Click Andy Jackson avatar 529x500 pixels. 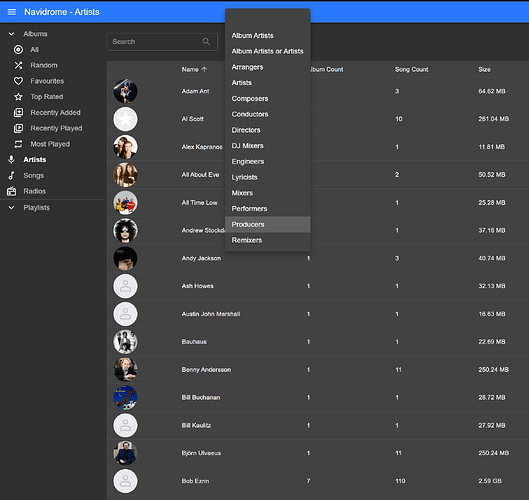point(125,258)
